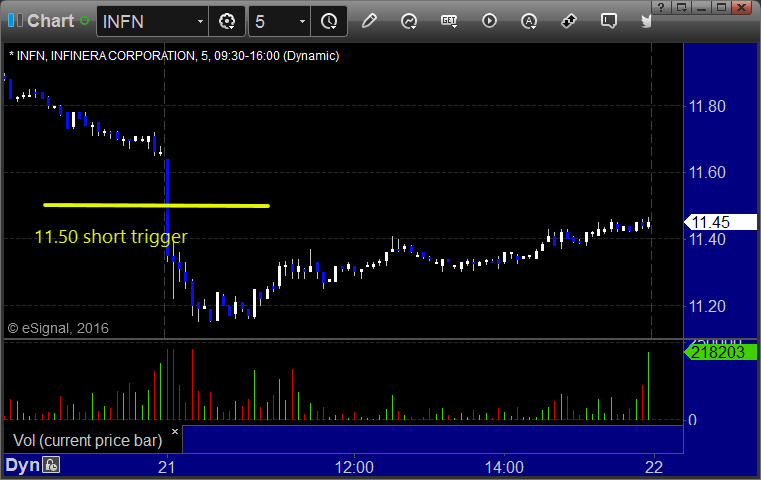Start bar replay play icon
The width and height of the screenshot is (761, 480).
click(x=489, y=21)
